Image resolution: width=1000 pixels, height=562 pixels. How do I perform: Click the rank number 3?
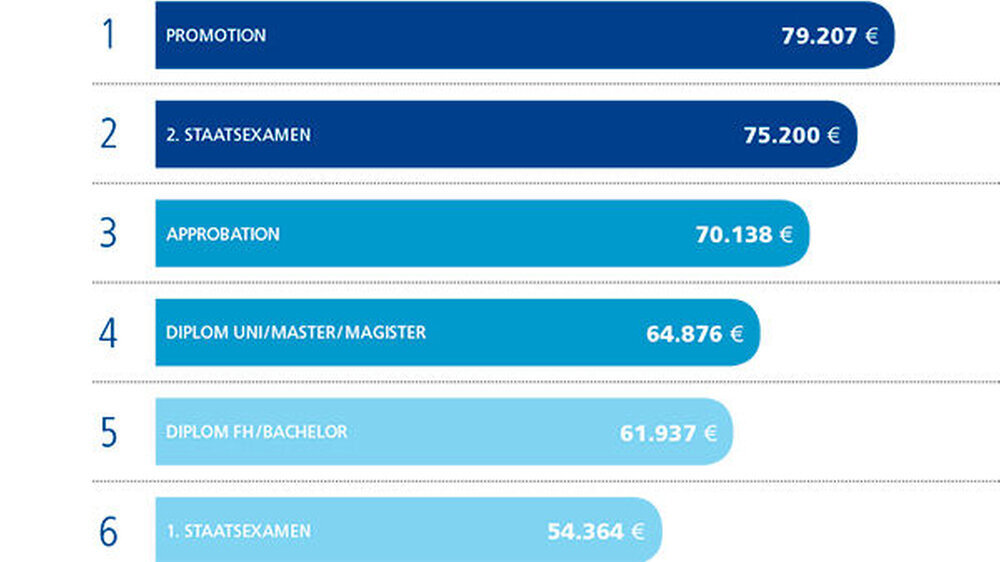click(108, 234)
